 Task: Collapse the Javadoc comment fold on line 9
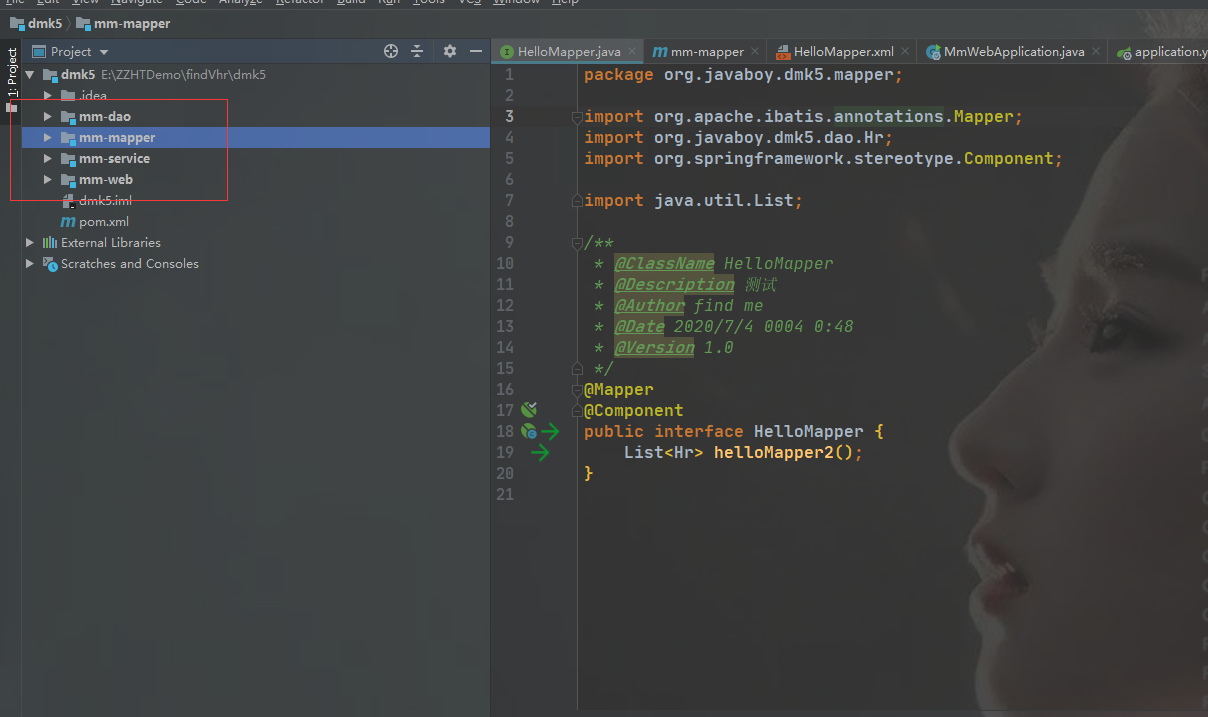click(577, 243)
